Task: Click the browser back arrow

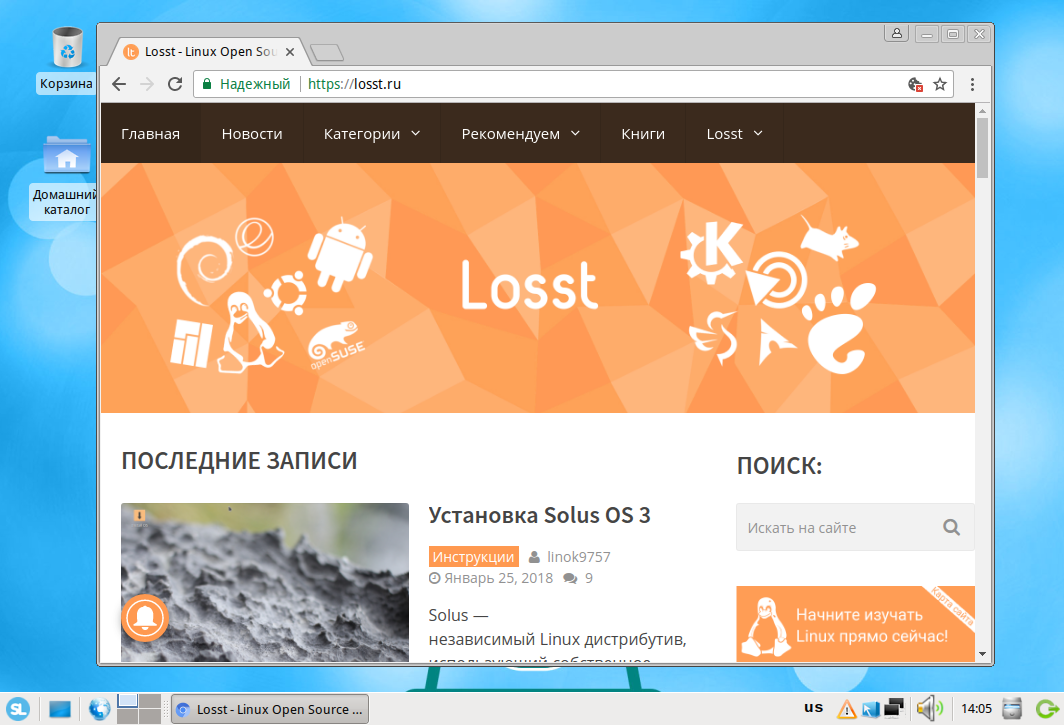Action: (119, 84)
